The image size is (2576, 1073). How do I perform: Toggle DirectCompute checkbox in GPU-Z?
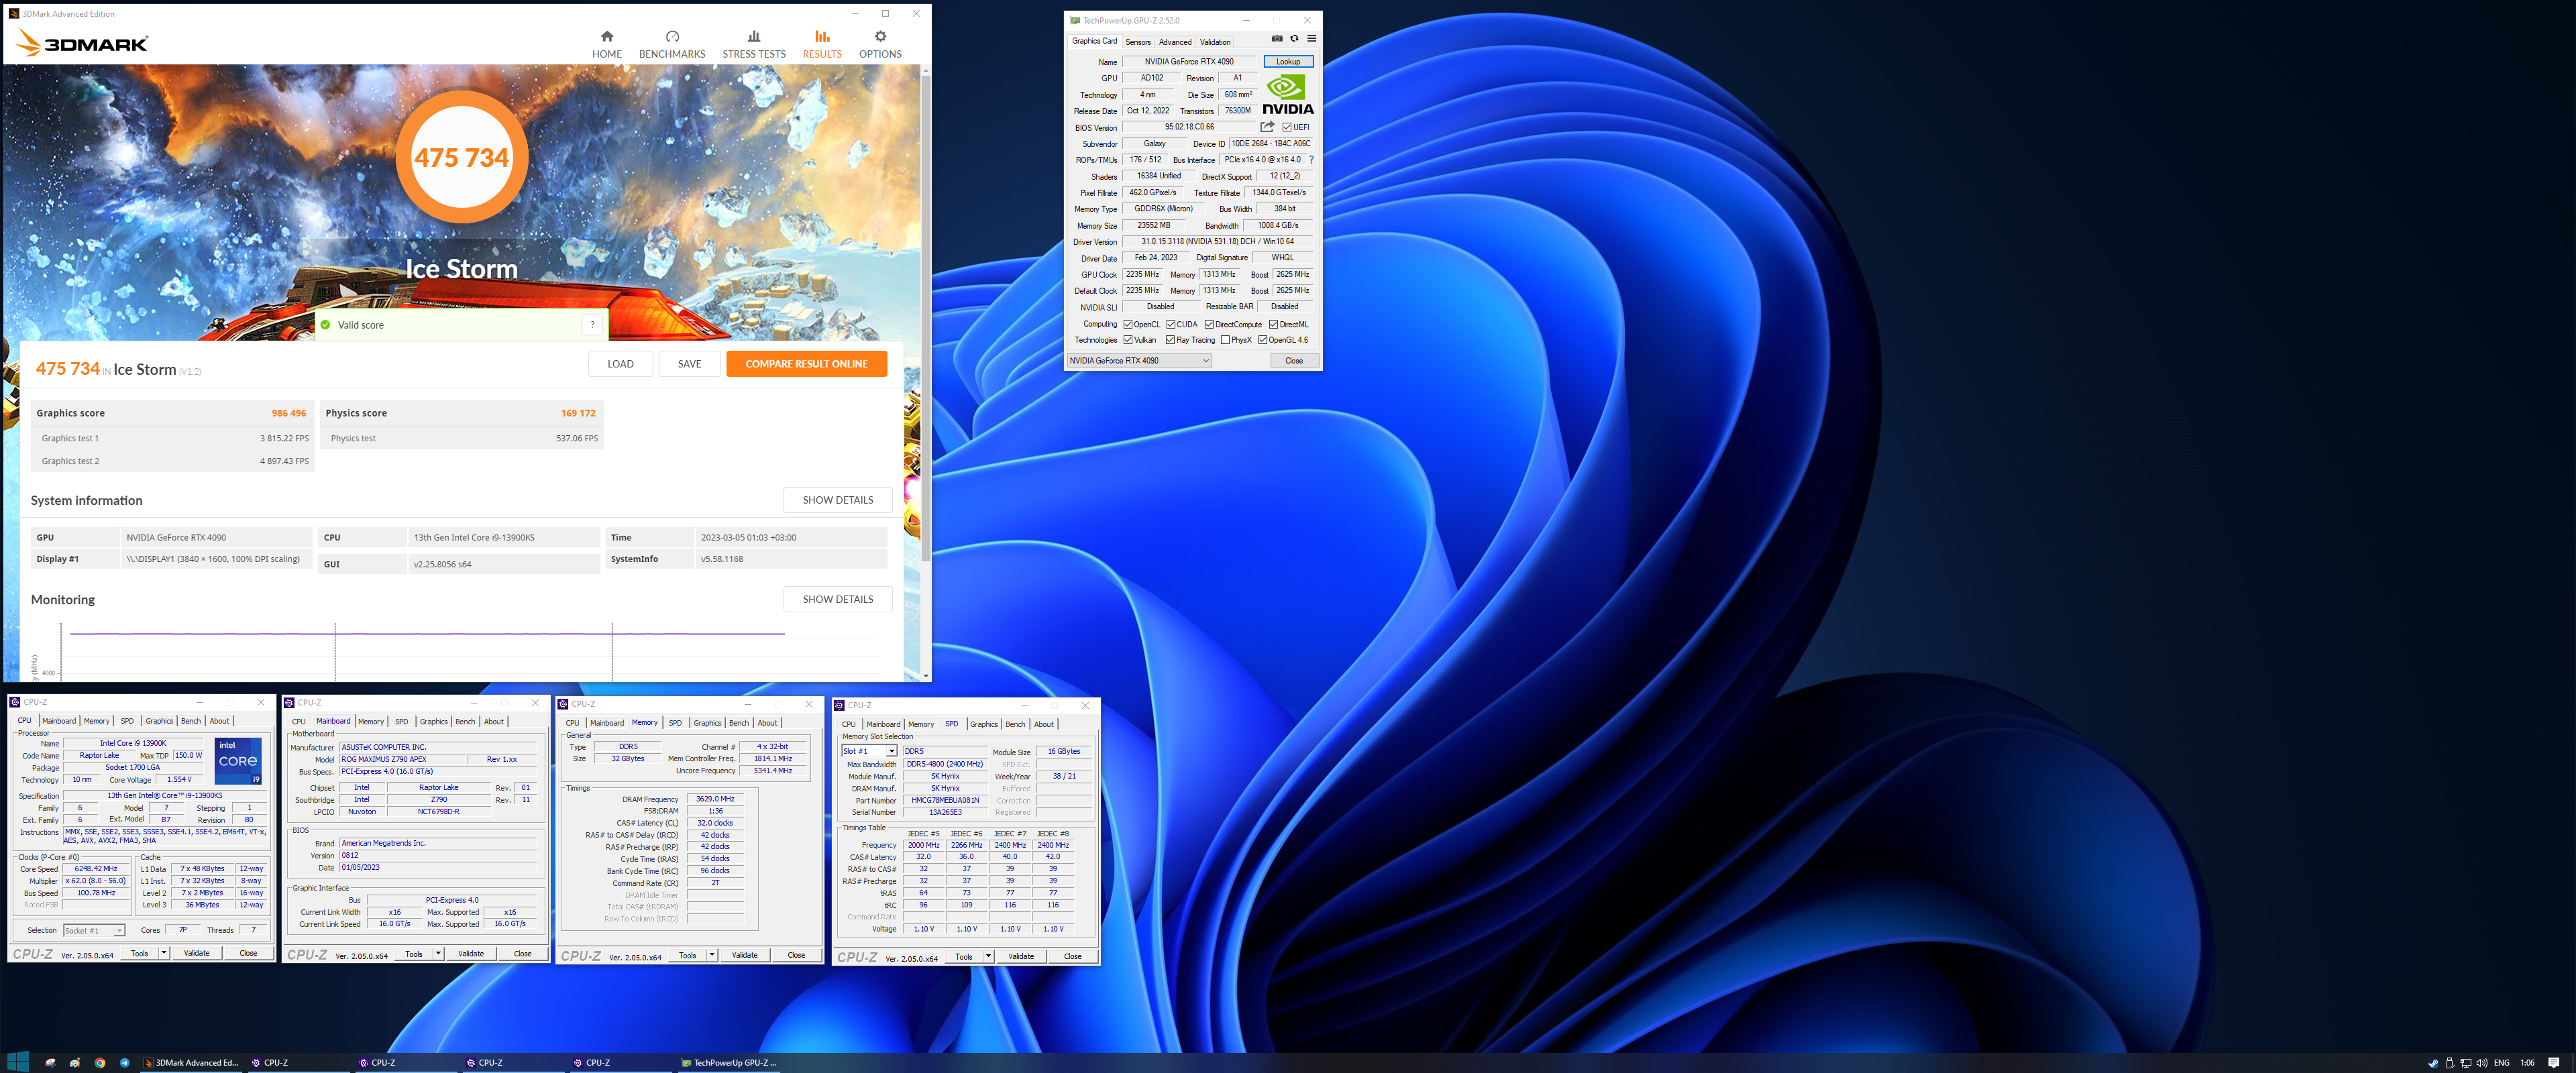pyautogui.click(x=1209, y=324)
